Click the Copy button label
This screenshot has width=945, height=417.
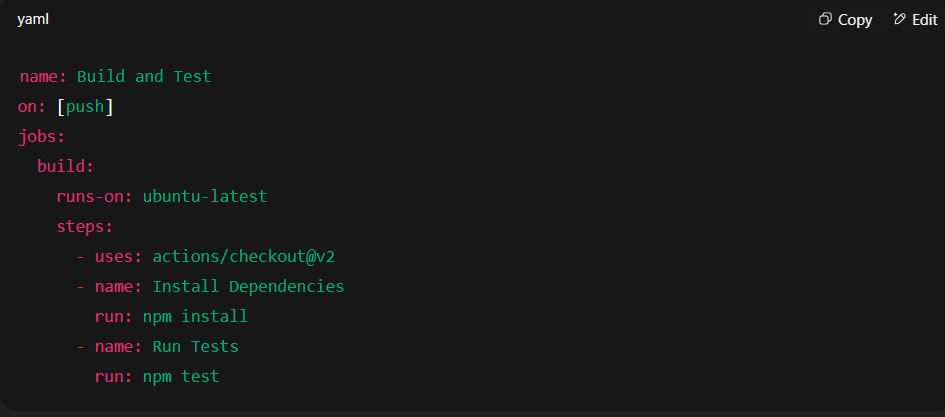click(x=855, y=20)
